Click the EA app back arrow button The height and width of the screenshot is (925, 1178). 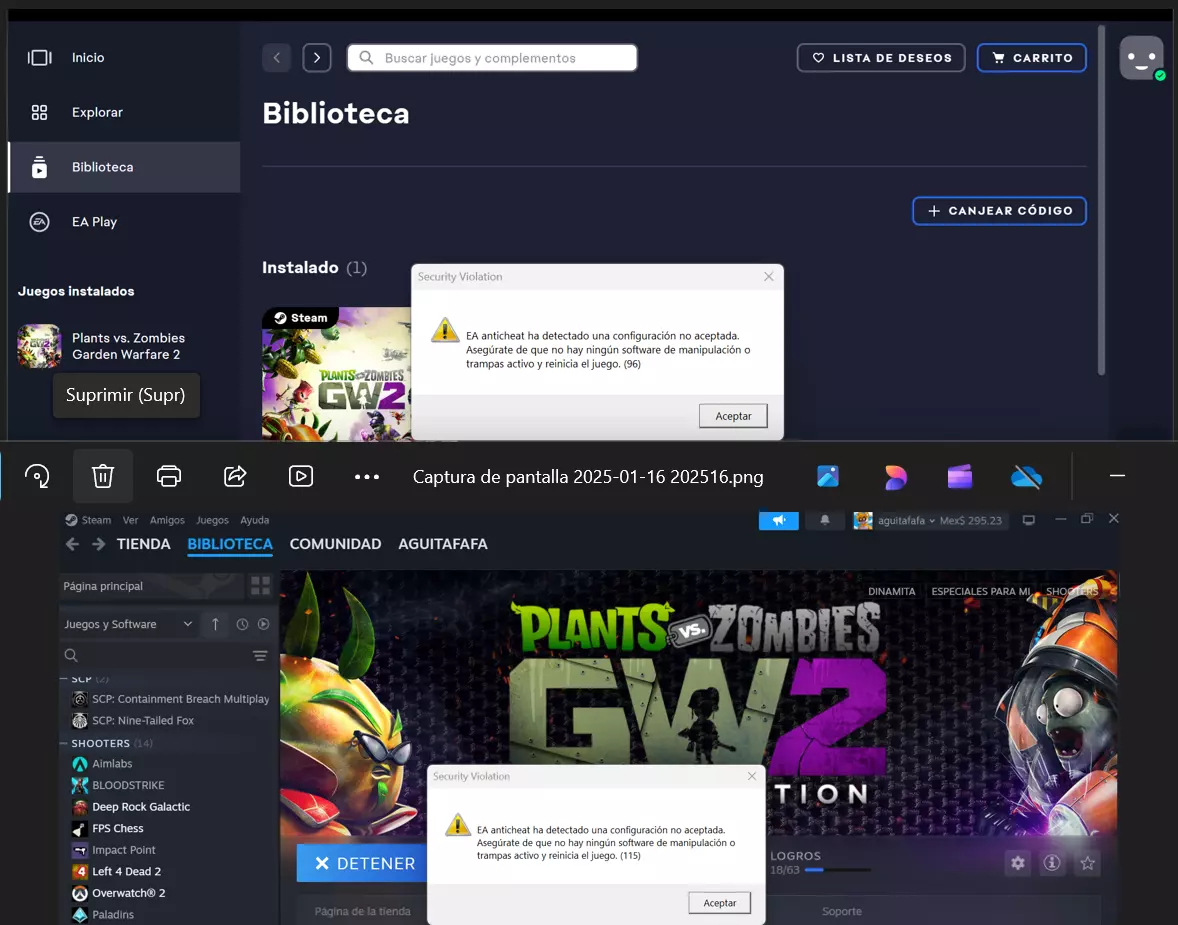tap(276, 58)
